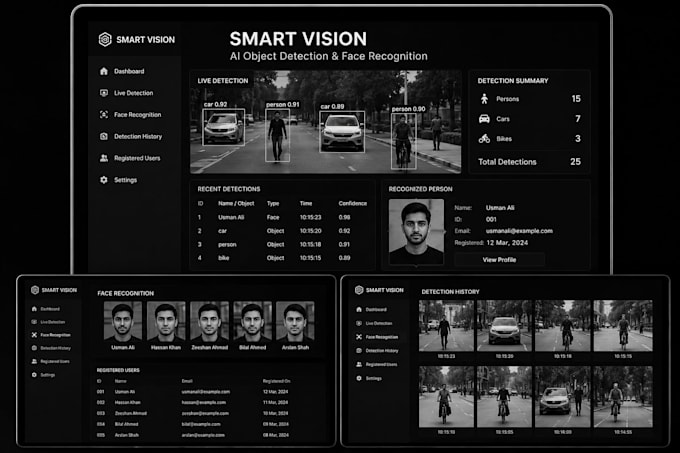Click the logo in the Face Recognition panel

click(35, 290)
